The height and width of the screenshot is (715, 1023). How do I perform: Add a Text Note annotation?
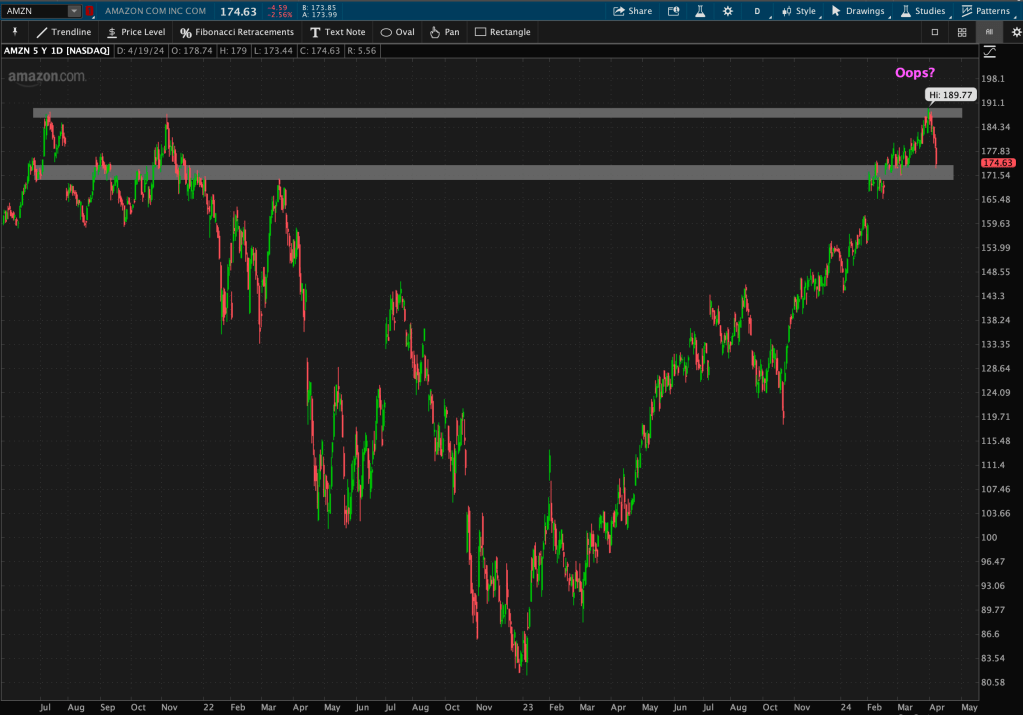click(x=338, y=32)
